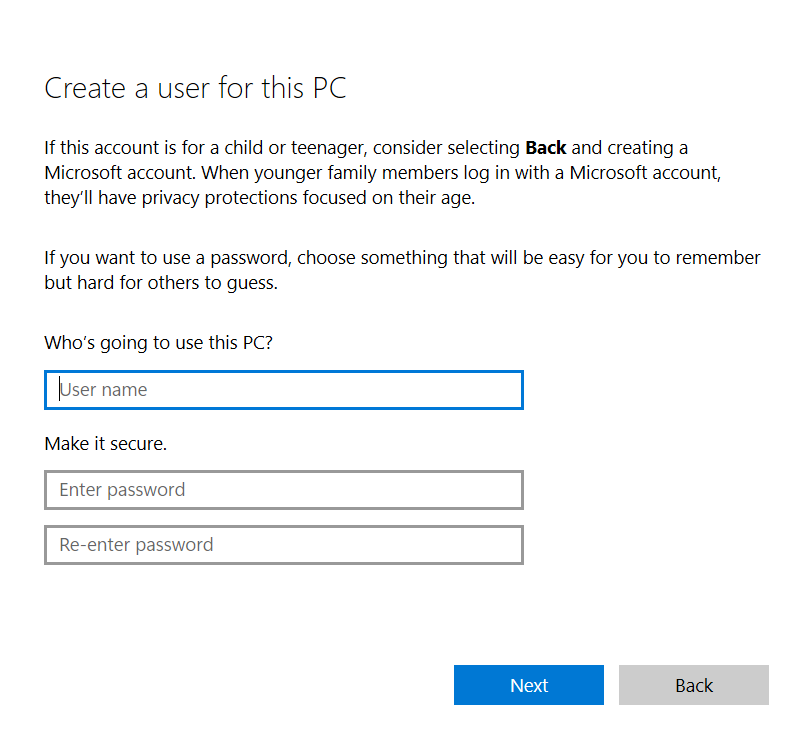
Task: Click the bold "Back" word in the description
Action: click(545, 148)
